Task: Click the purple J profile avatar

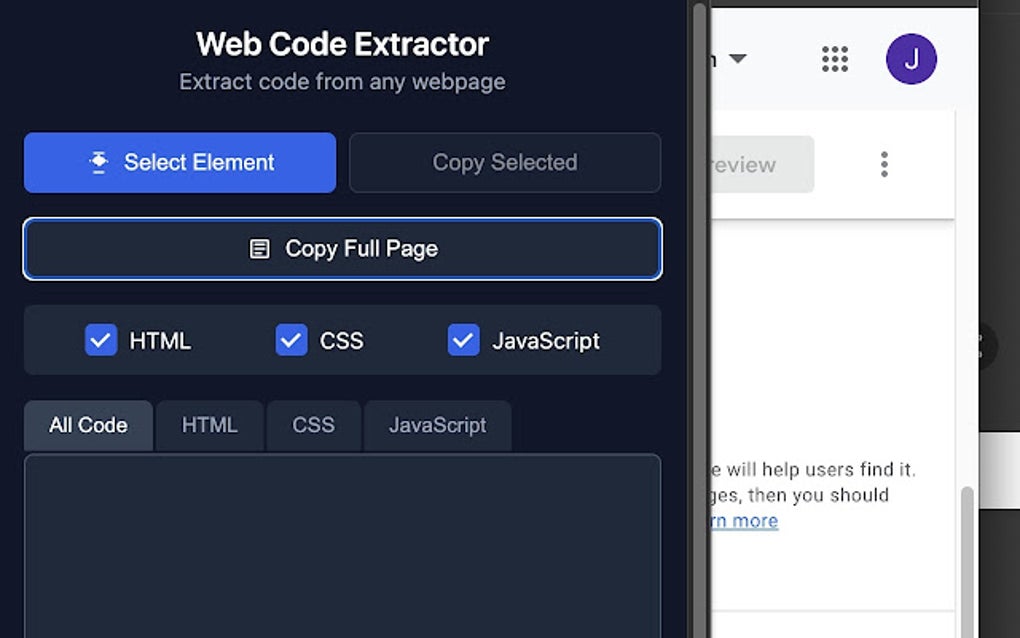Action: pyautogui.click(x=911, y=59)
